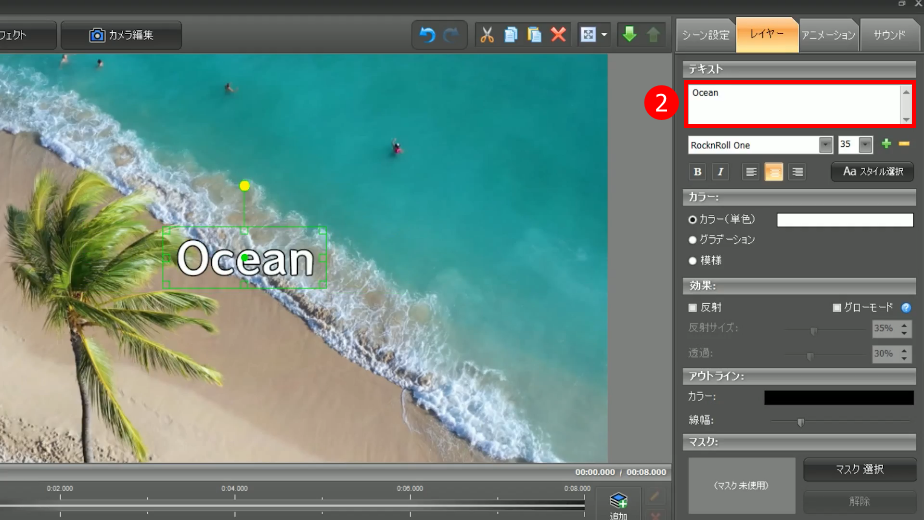
Task: Move the layer down with the green arrow
Action: 629,35
